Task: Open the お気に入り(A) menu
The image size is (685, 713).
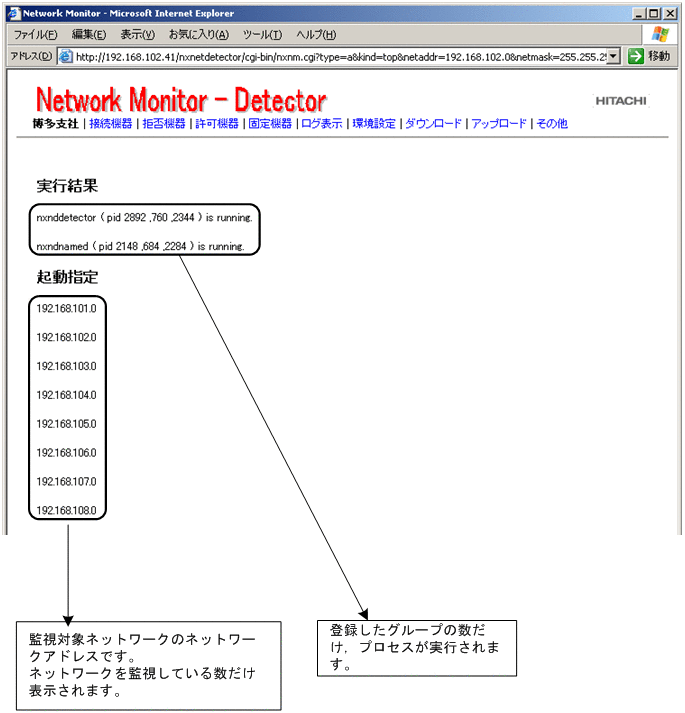Action: tap(199, 35)
